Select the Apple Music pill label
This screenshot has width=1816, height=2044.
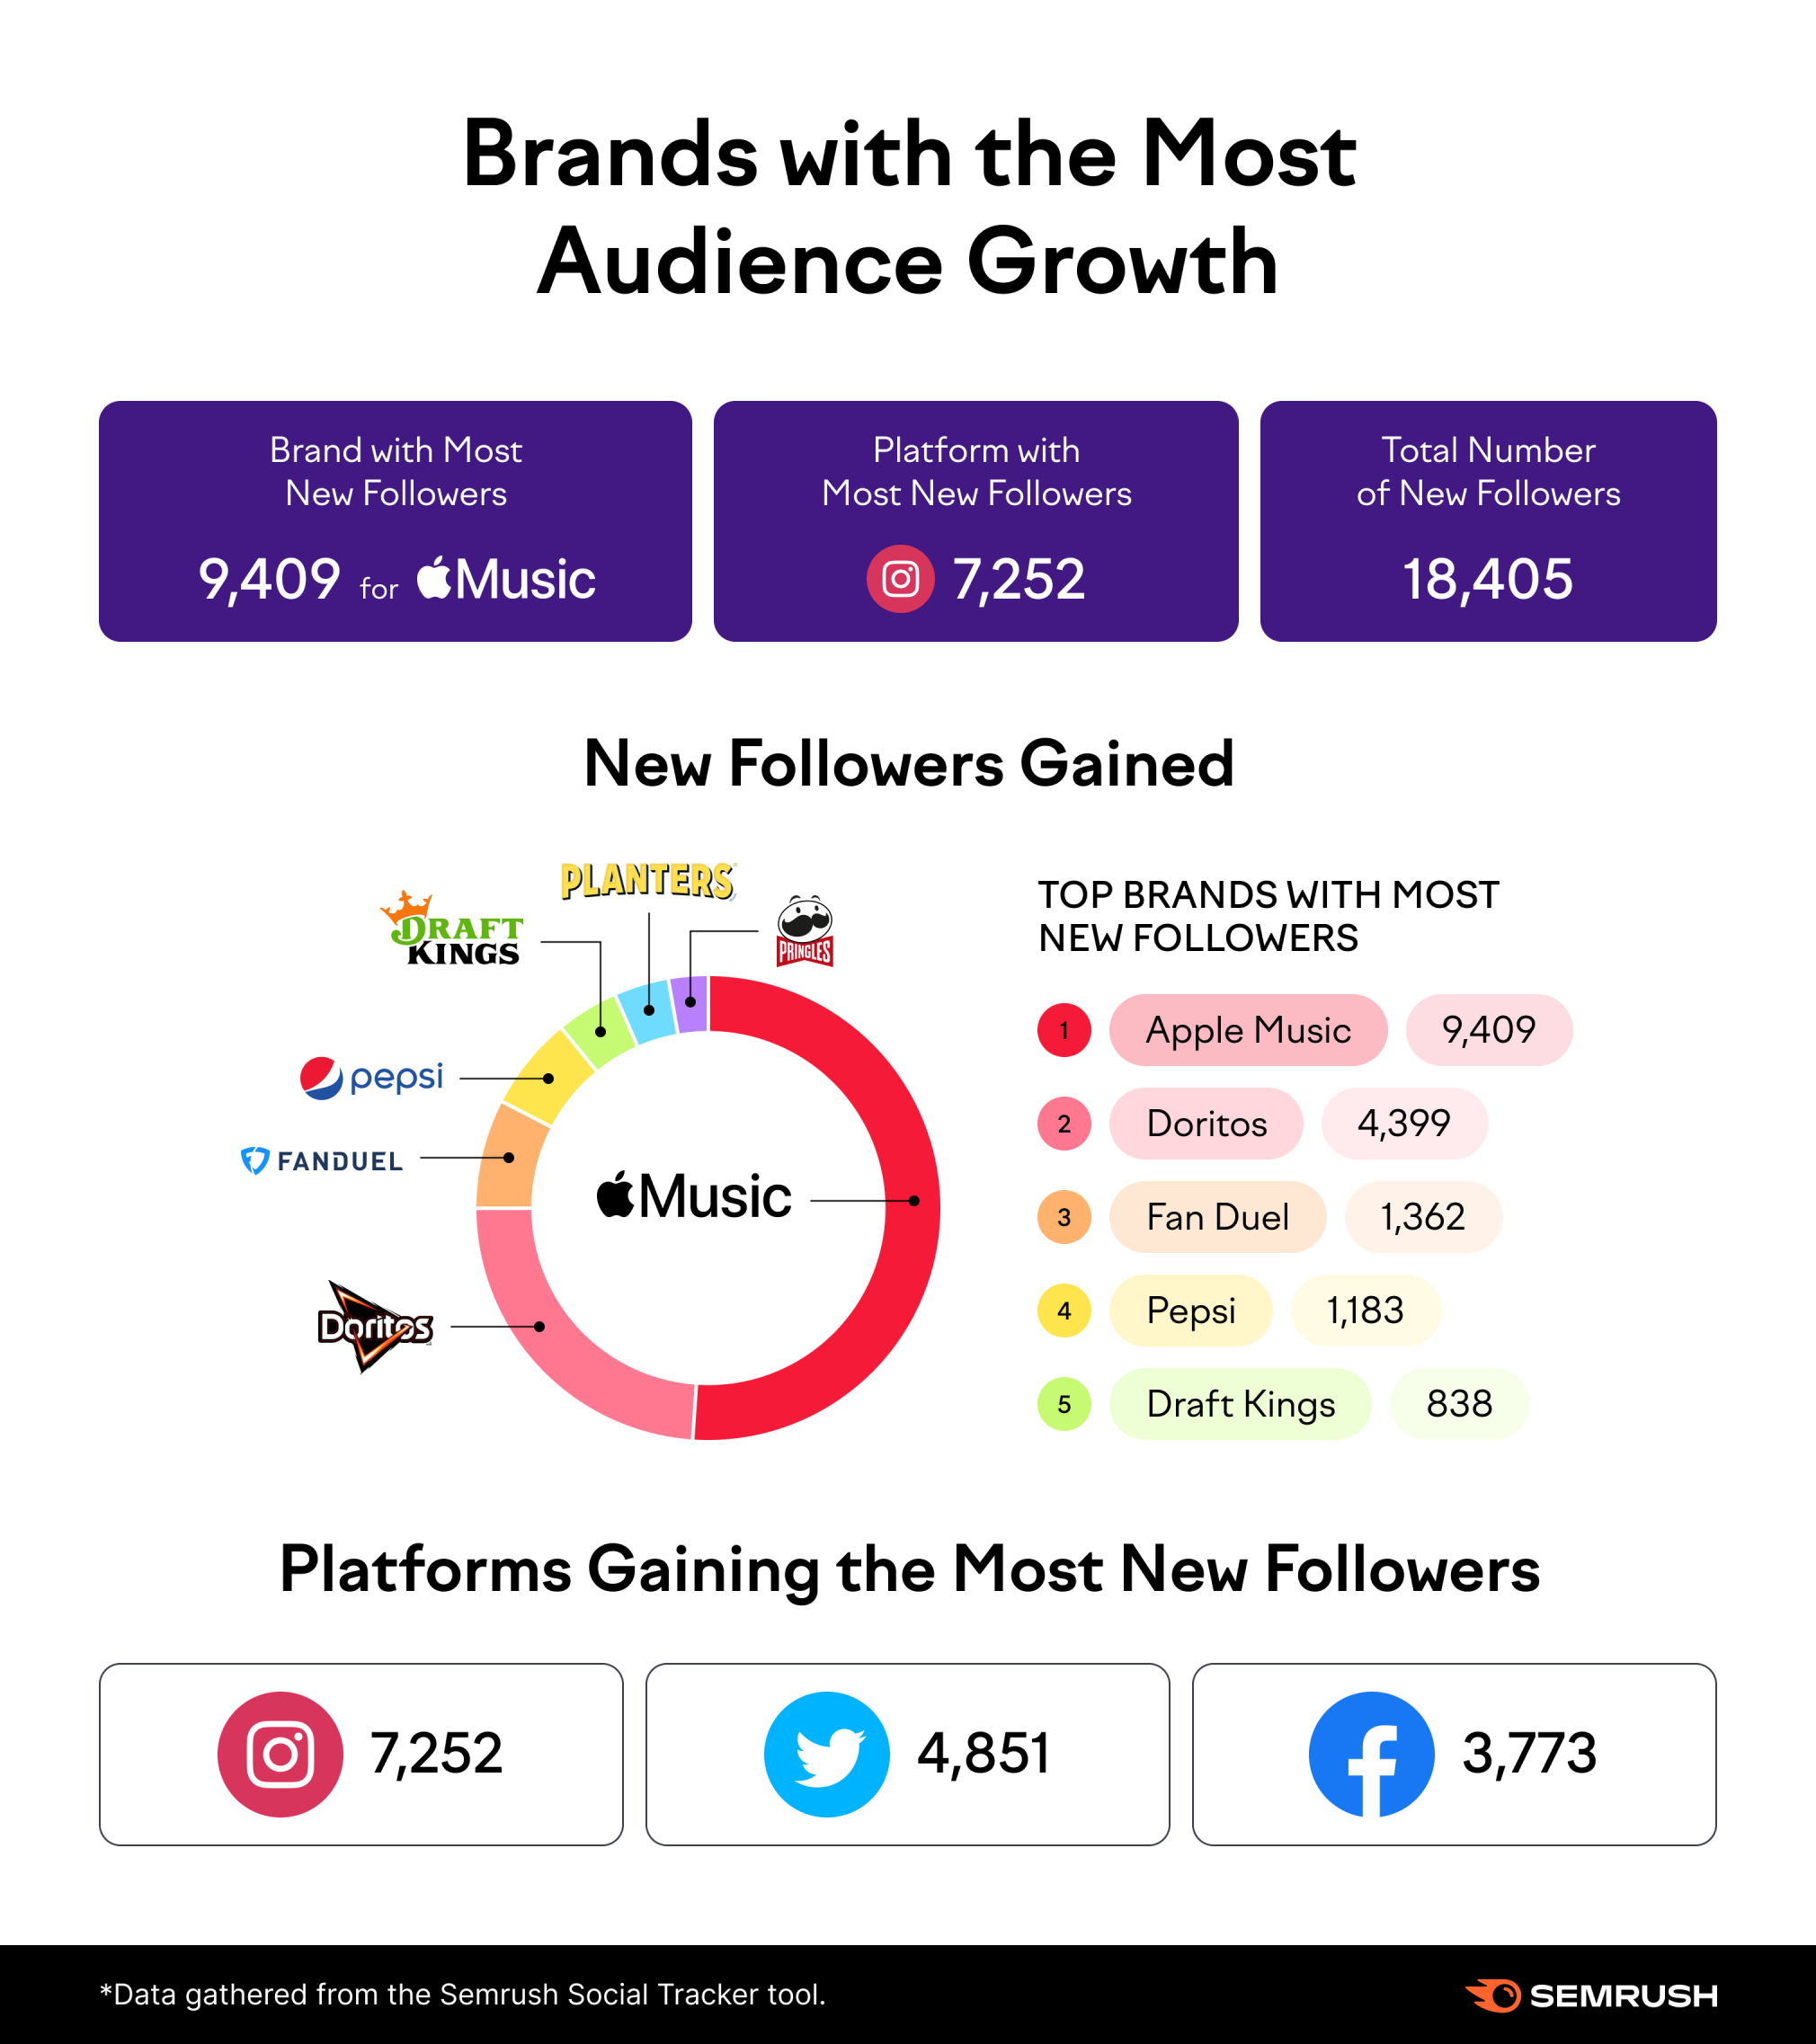point(1248,1030)
